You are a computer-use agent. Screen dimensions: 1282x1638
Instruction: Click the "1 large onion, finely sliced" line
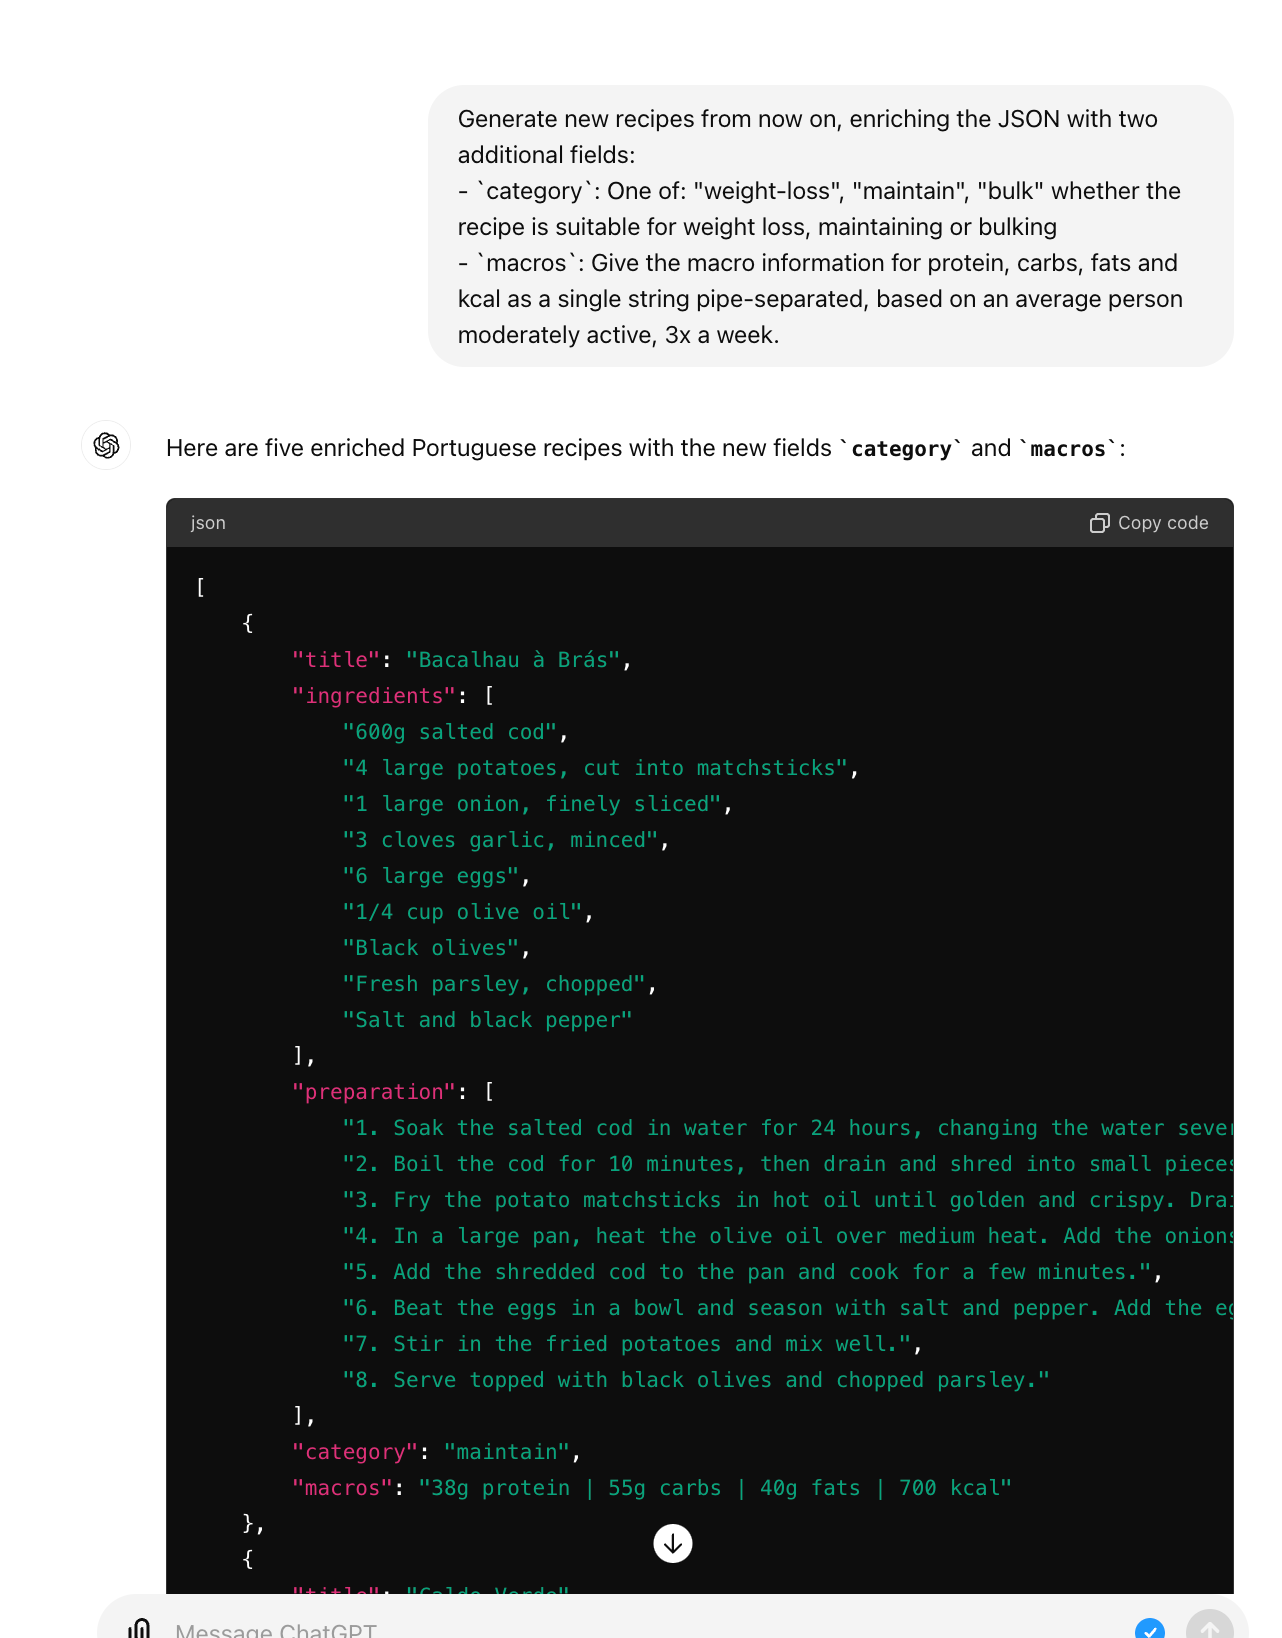[x=532, y=804]
